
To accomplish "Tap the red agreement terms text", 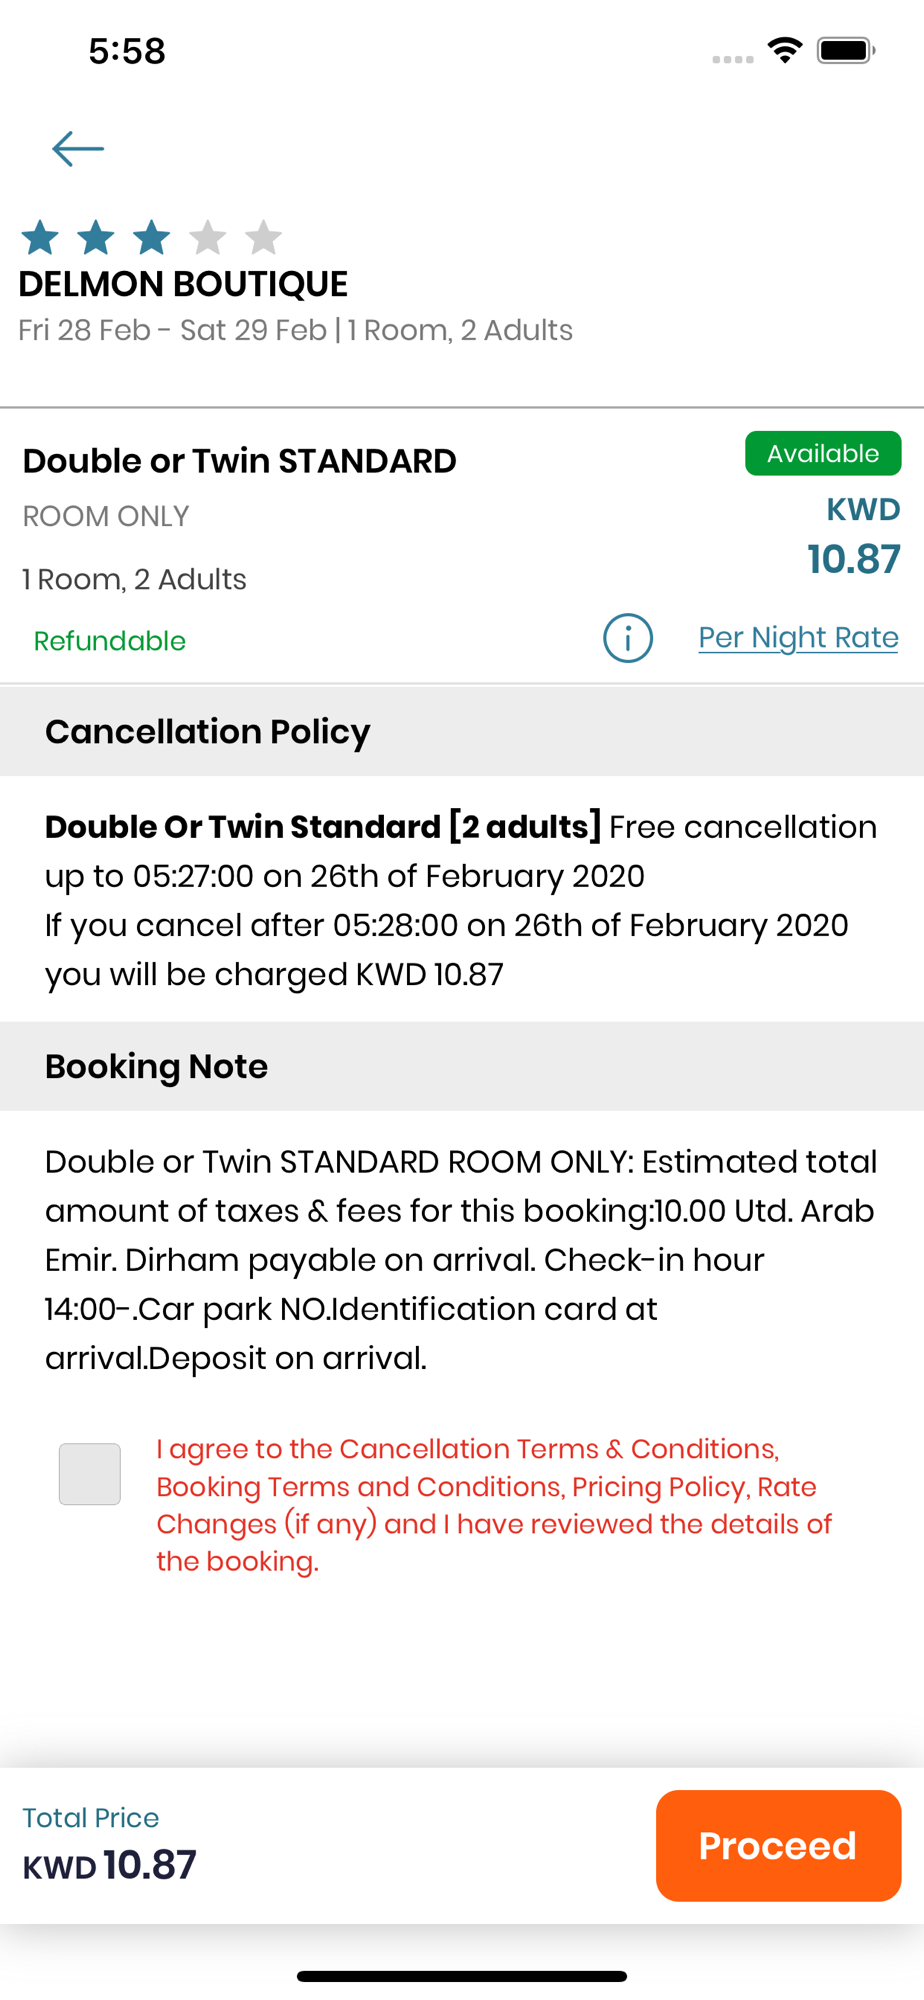I will click(493, 1505).
